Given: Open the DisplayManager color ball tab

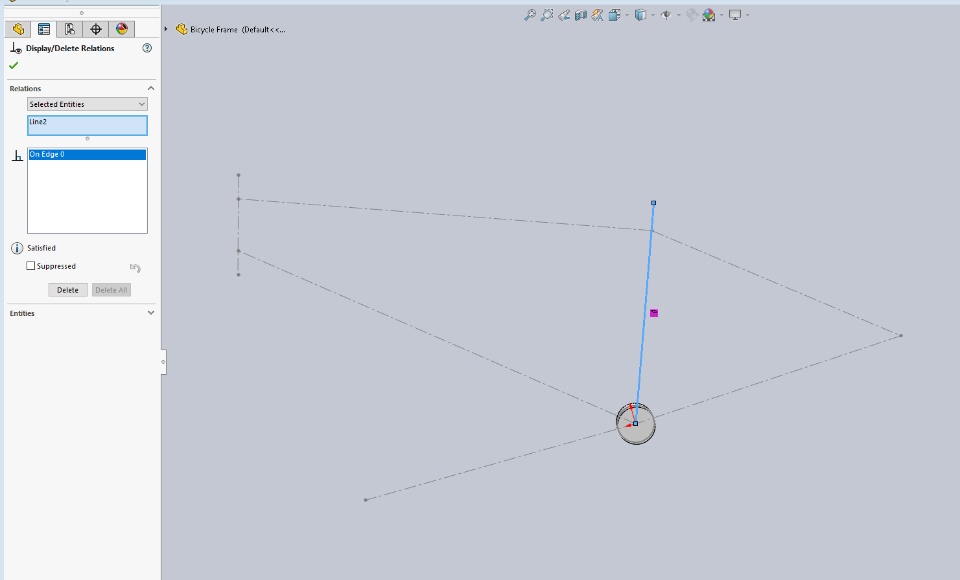Looking at the screenshot, I should 122,29.
